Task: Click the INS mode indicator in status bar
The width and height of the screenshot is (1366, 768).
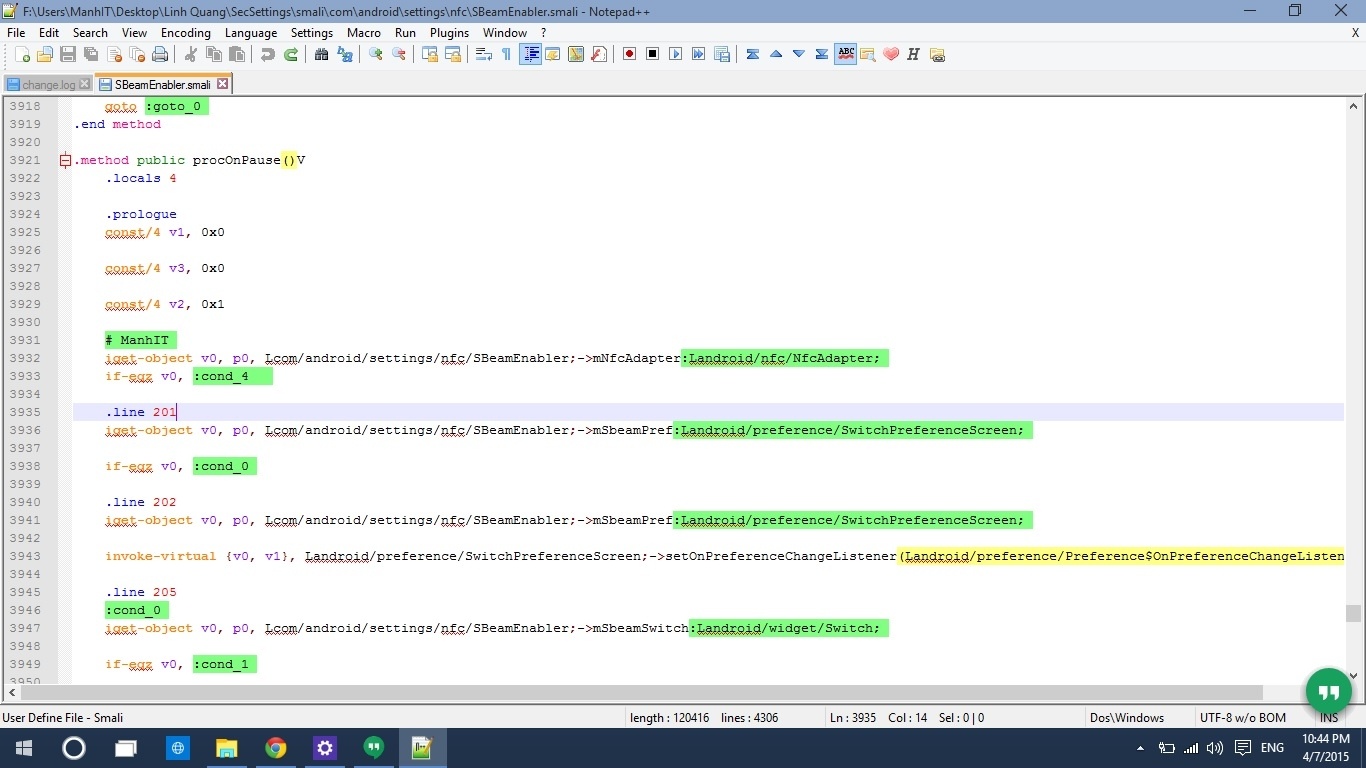Action: [1329, 718]
